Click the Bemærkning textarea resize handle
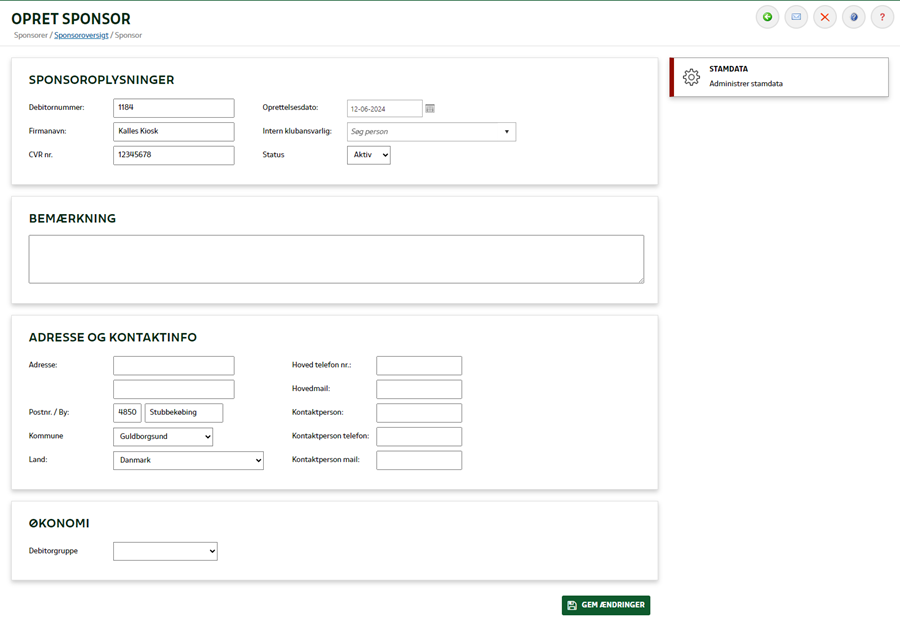The height and width of the screenshot is (626, 900). [641, 279]
